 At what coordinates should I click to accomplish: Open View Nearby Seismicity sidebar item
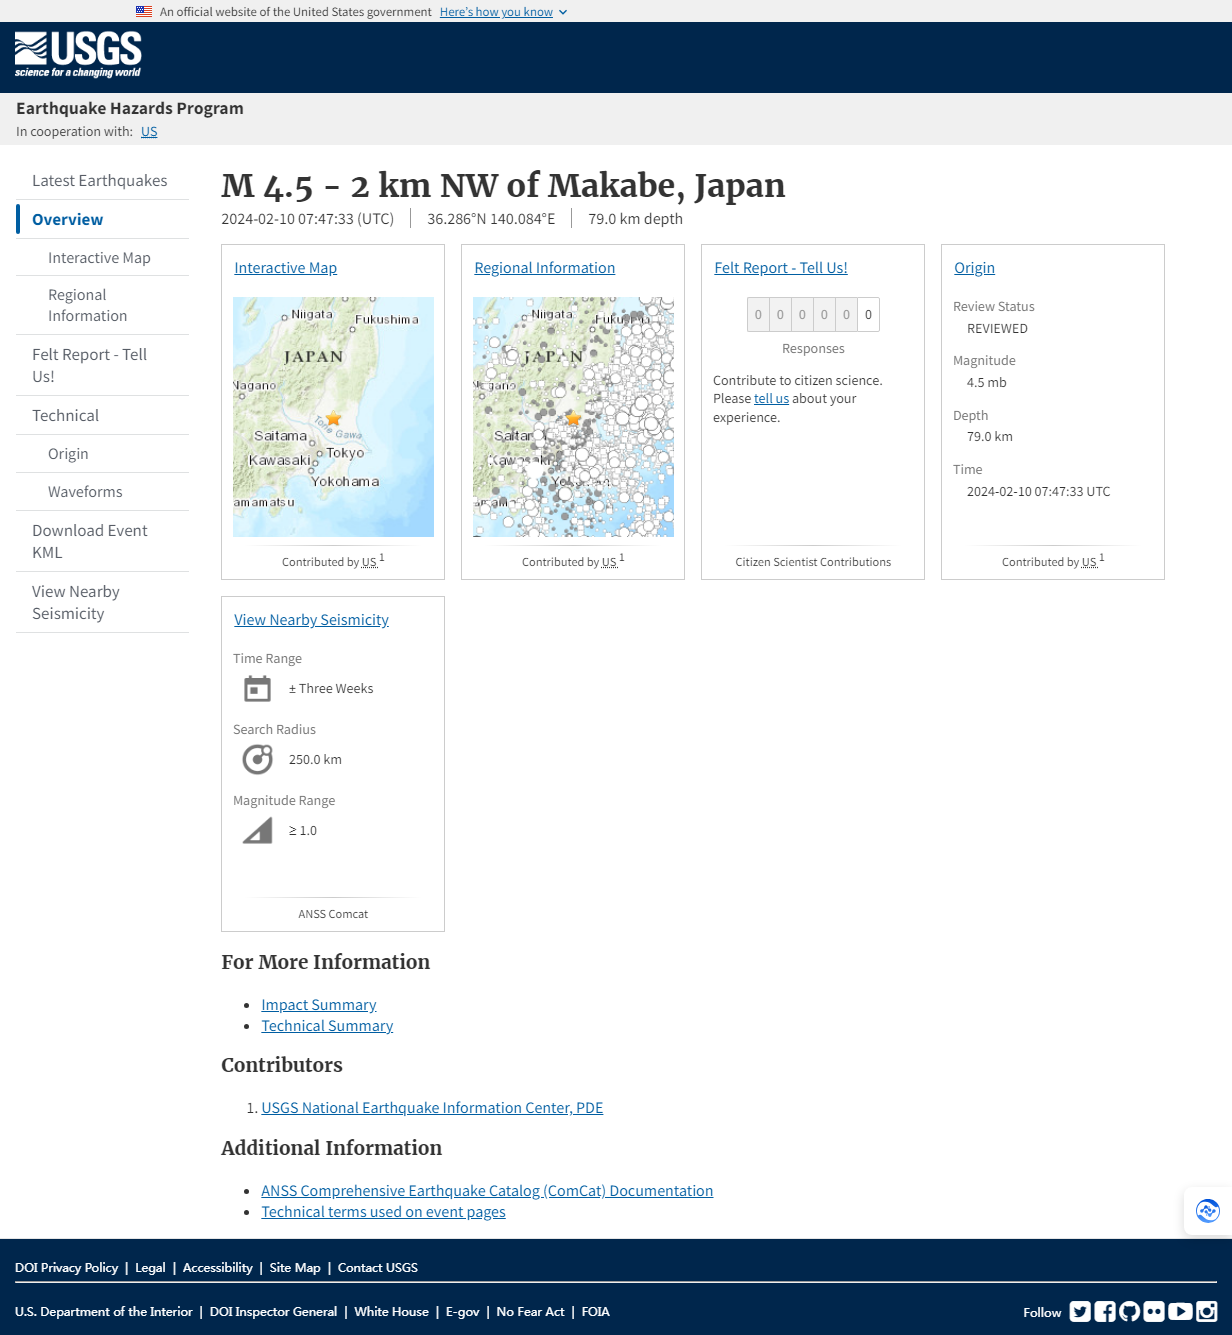(75, 603)
